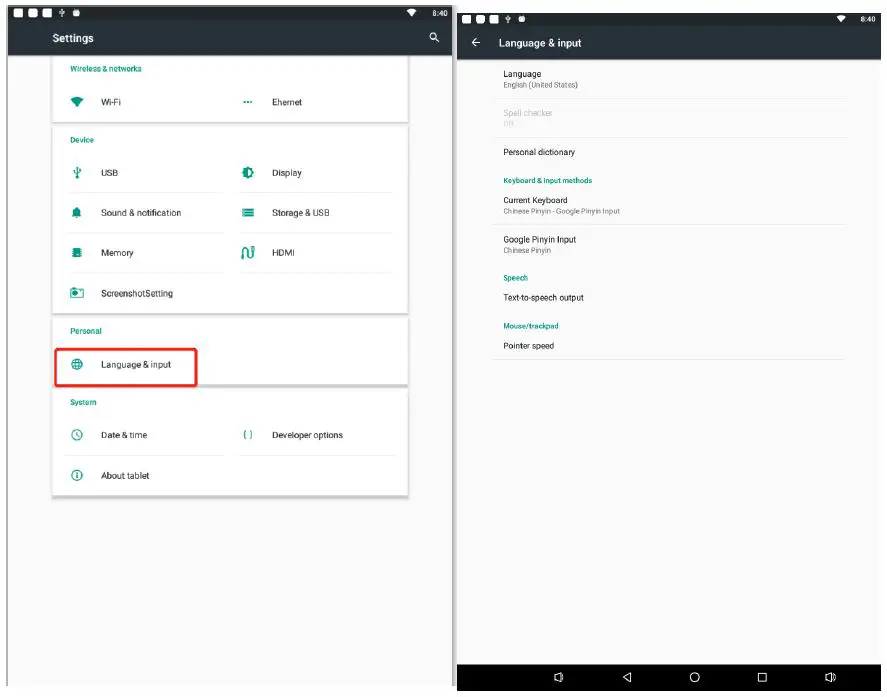Screen dimensions: 887x697
Task: Tap the Sound & notification bell icon
Action: [x=77, y=213]
